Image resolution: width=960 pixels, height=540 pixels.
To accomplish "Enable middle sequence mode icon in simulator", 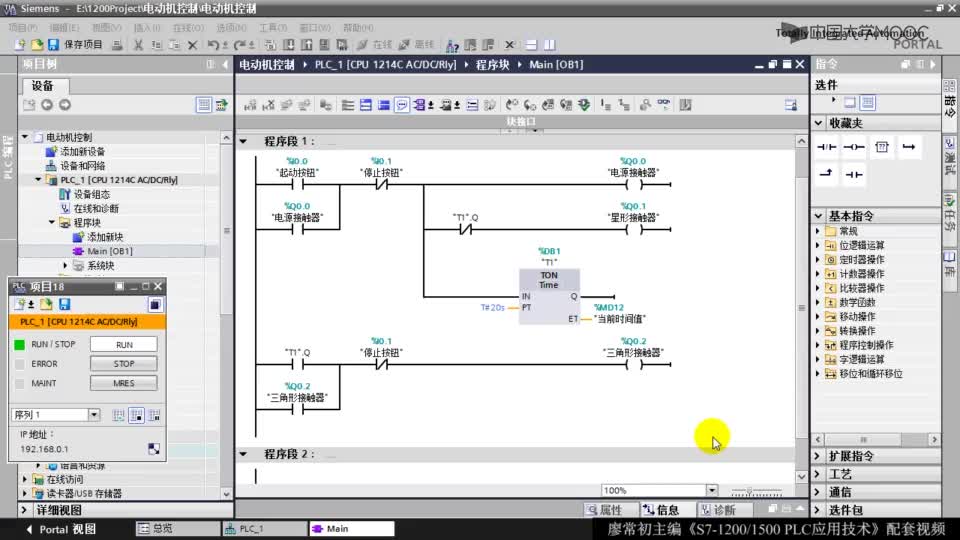I will tap(137, 415).
